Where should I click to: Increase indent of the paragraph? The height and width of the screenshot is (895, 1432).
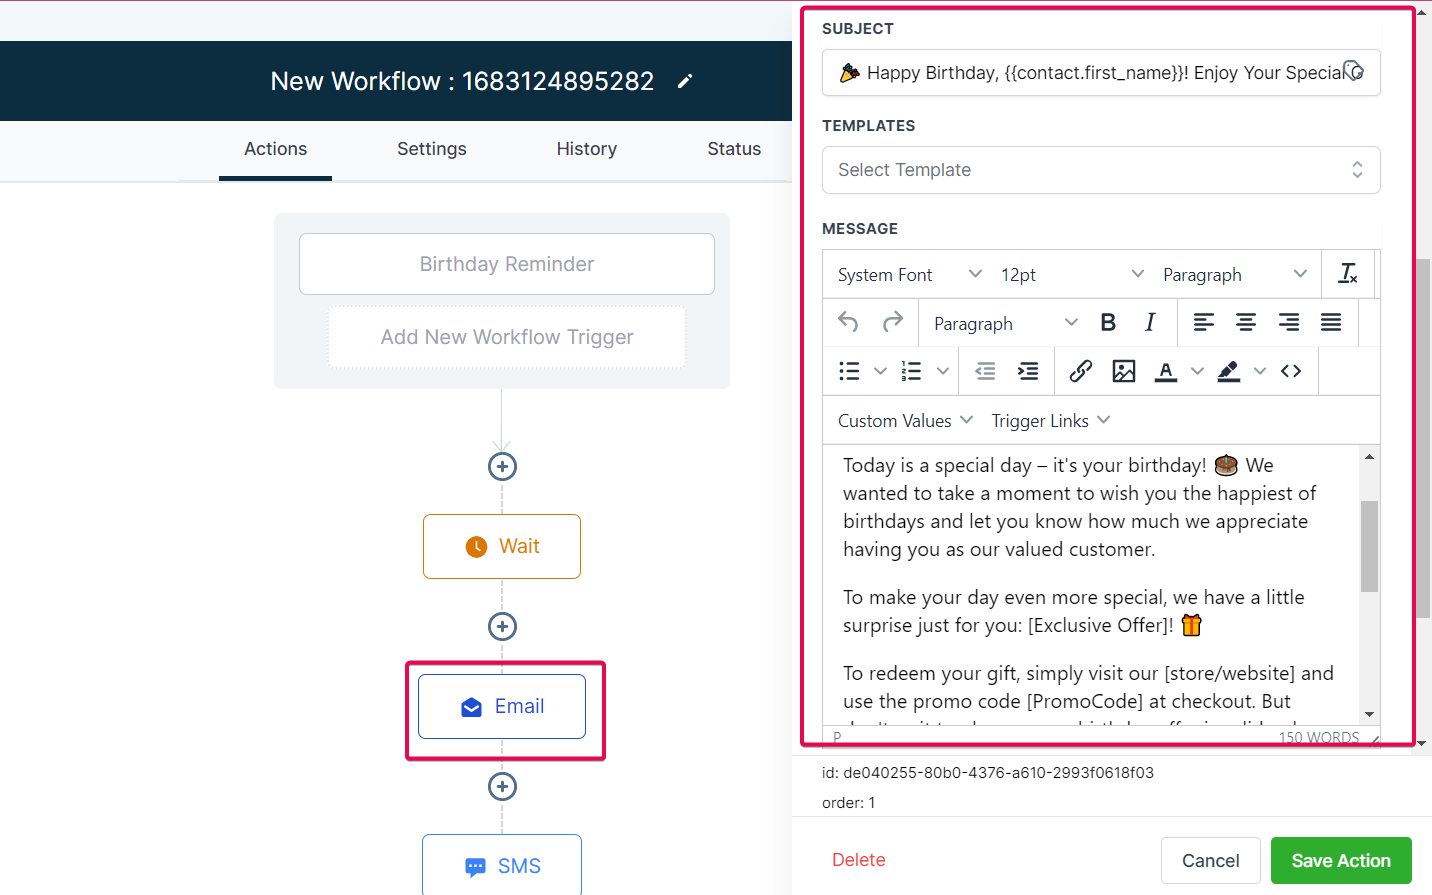tap(1027, 370)
